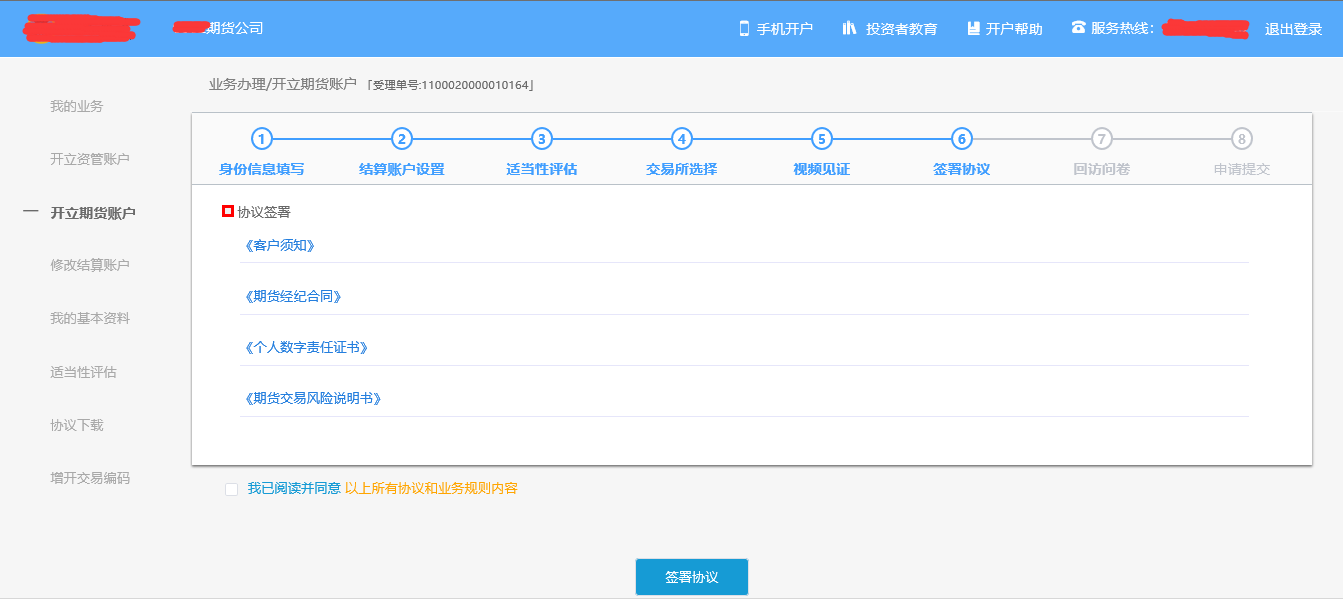Open the 《期货经纪合同》 agreement
Image resolution: width=1343 pixels, height=599 pixels.
pyautogui.click(x=299, y=296)
